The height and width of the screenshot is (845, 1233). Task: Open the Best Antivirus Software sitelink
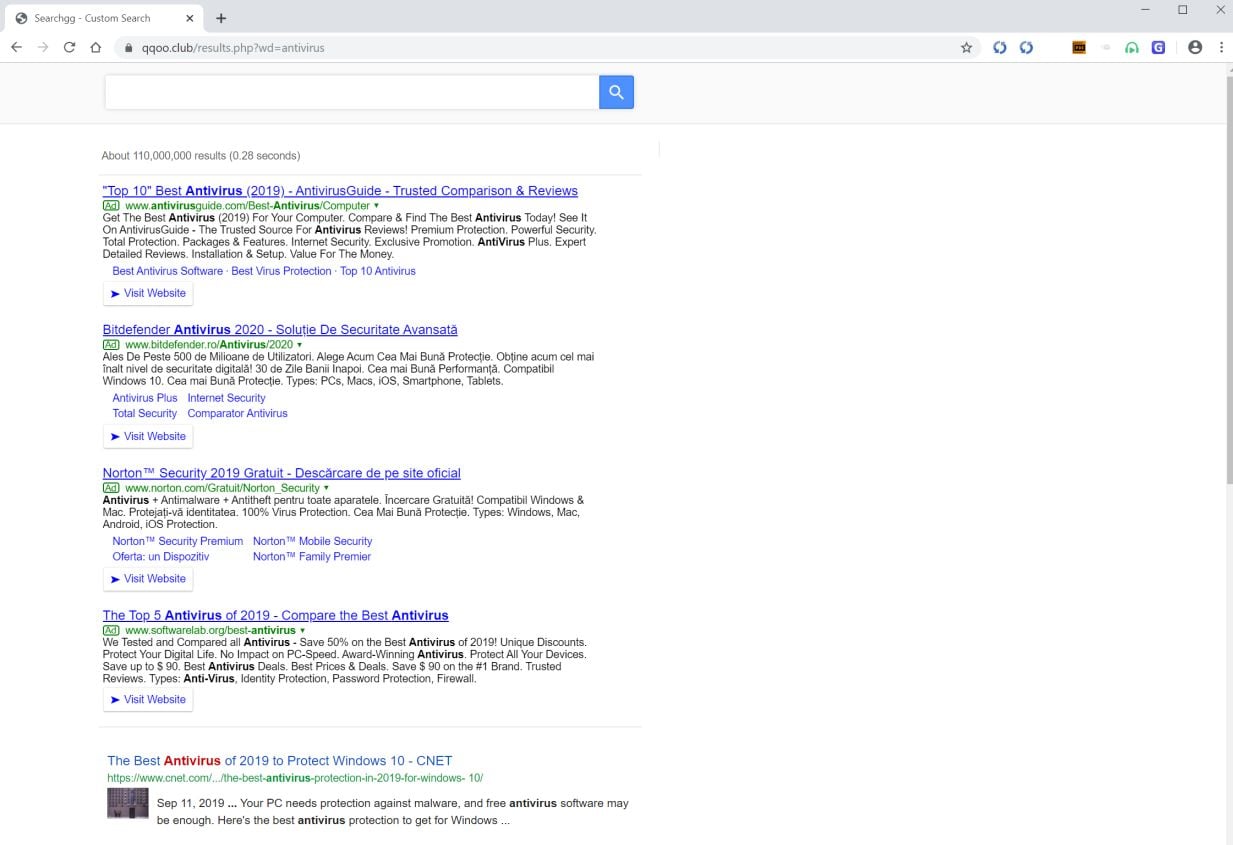[167, 271]
